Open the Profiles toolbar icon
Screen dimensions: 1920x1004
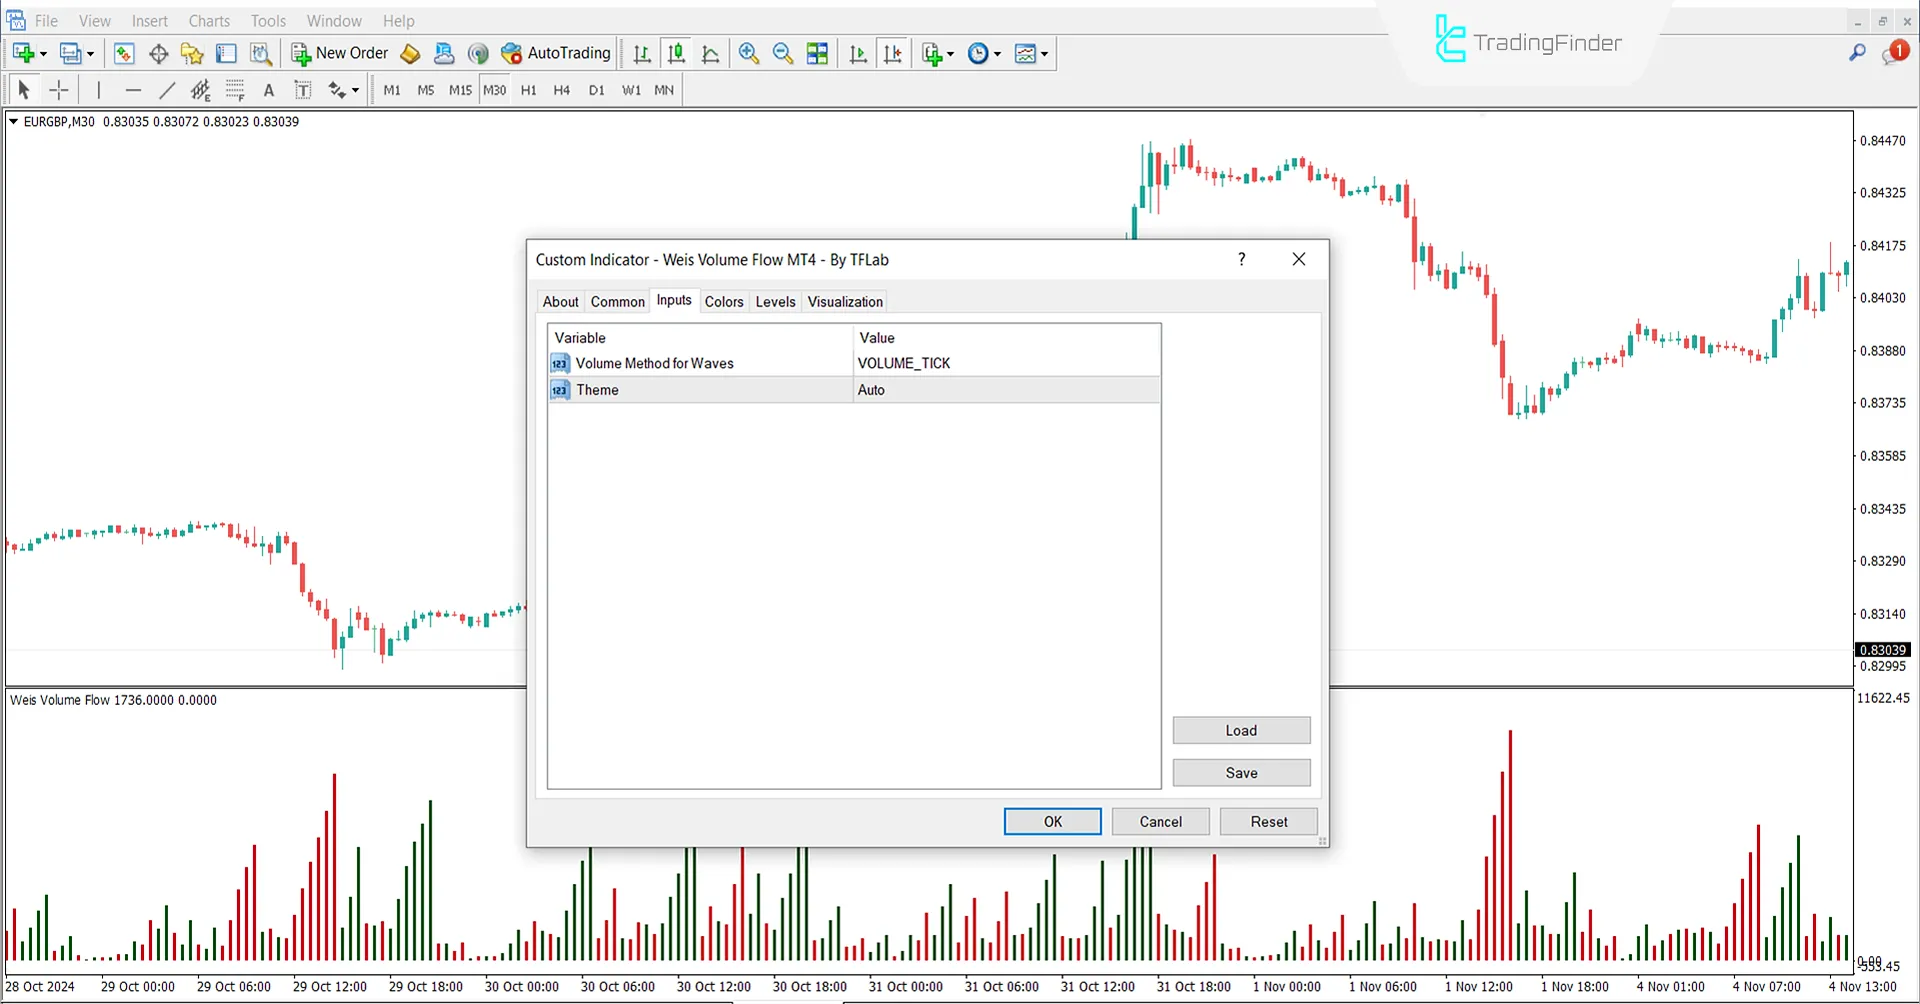pos(70,53)
